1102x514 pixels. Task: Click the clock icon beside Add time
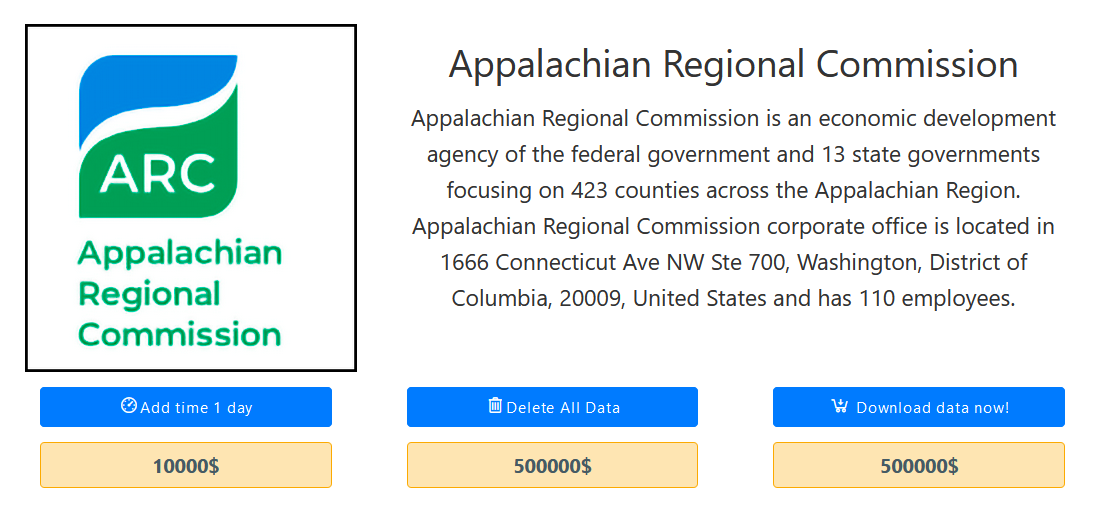129,406
